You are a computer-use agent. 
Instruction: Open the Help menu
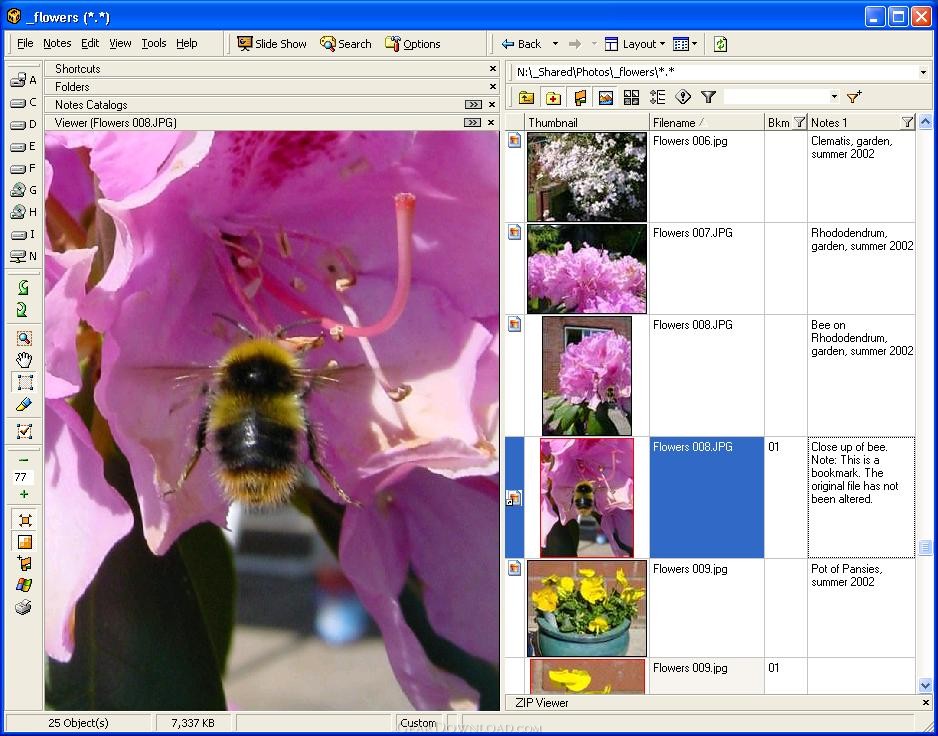[x=187, y=43]
